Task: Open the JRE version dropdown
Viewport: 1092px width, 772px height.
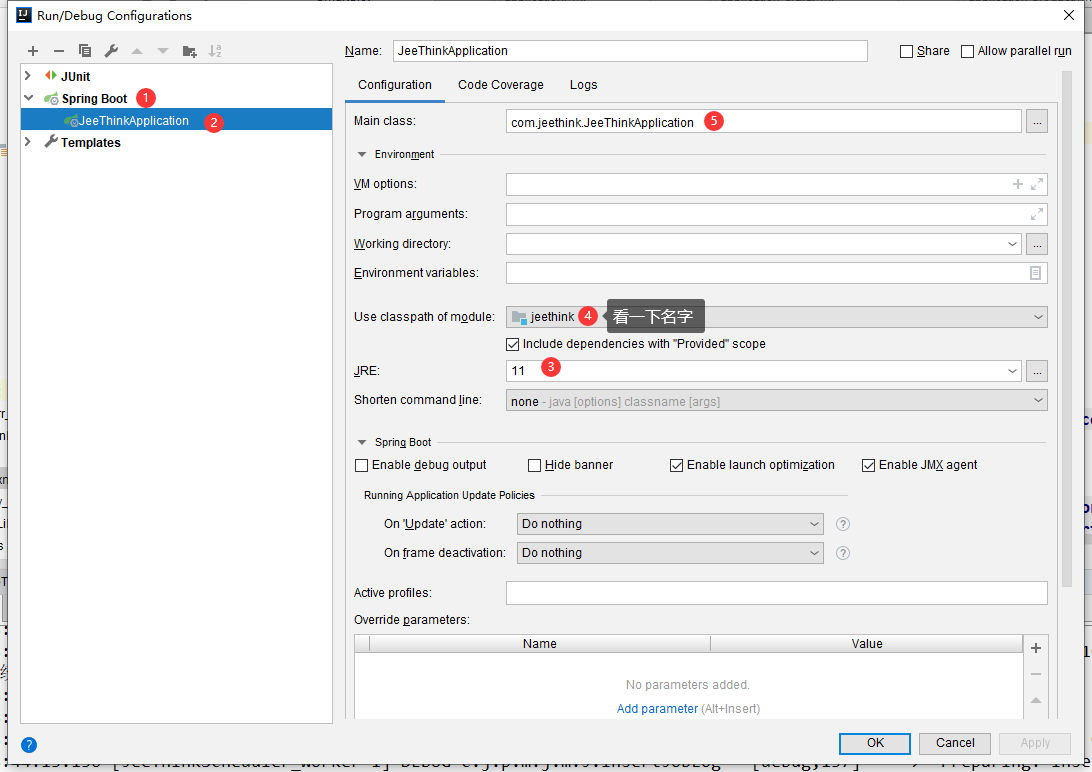Action: [x=1012, y=371]
